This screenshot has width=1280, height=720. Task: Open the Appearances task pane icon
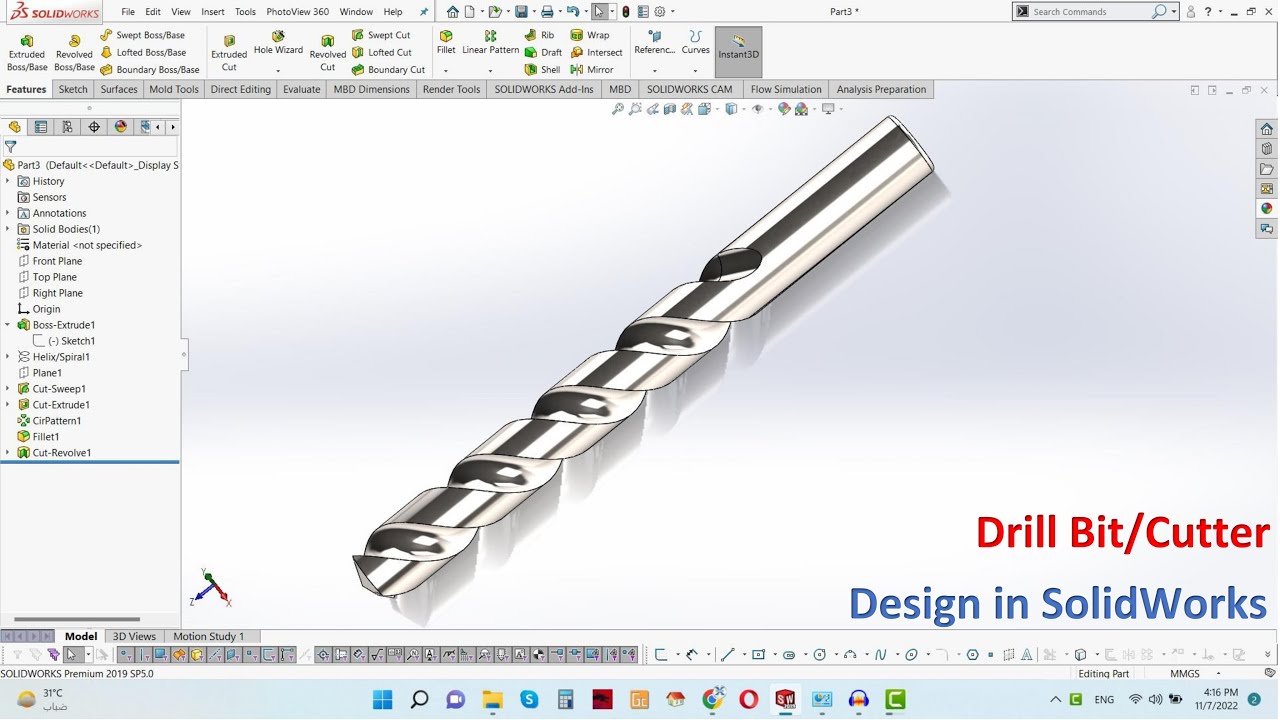(1267, 208)
